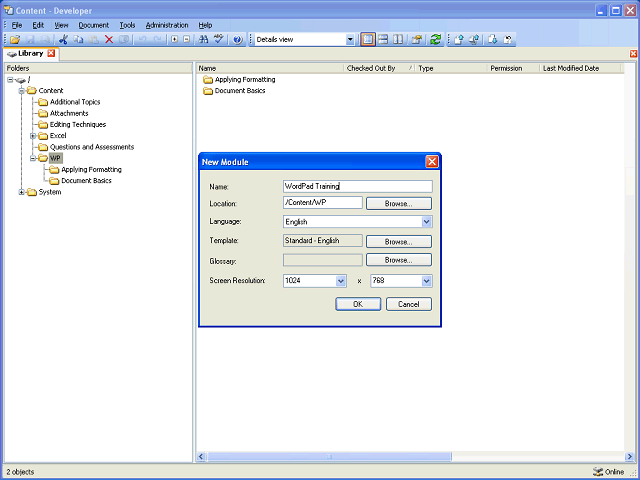Open the Details view dropdown
The height and width of the screenshot is (480, 640).
(x=350, y=40)
